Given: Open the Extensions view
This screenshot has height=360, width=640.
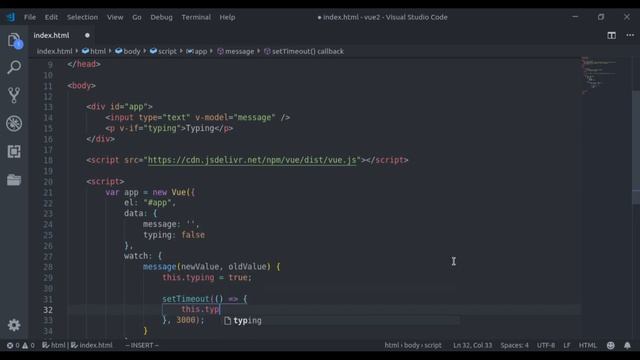Looking at the screenshot, I should [14, 151].
